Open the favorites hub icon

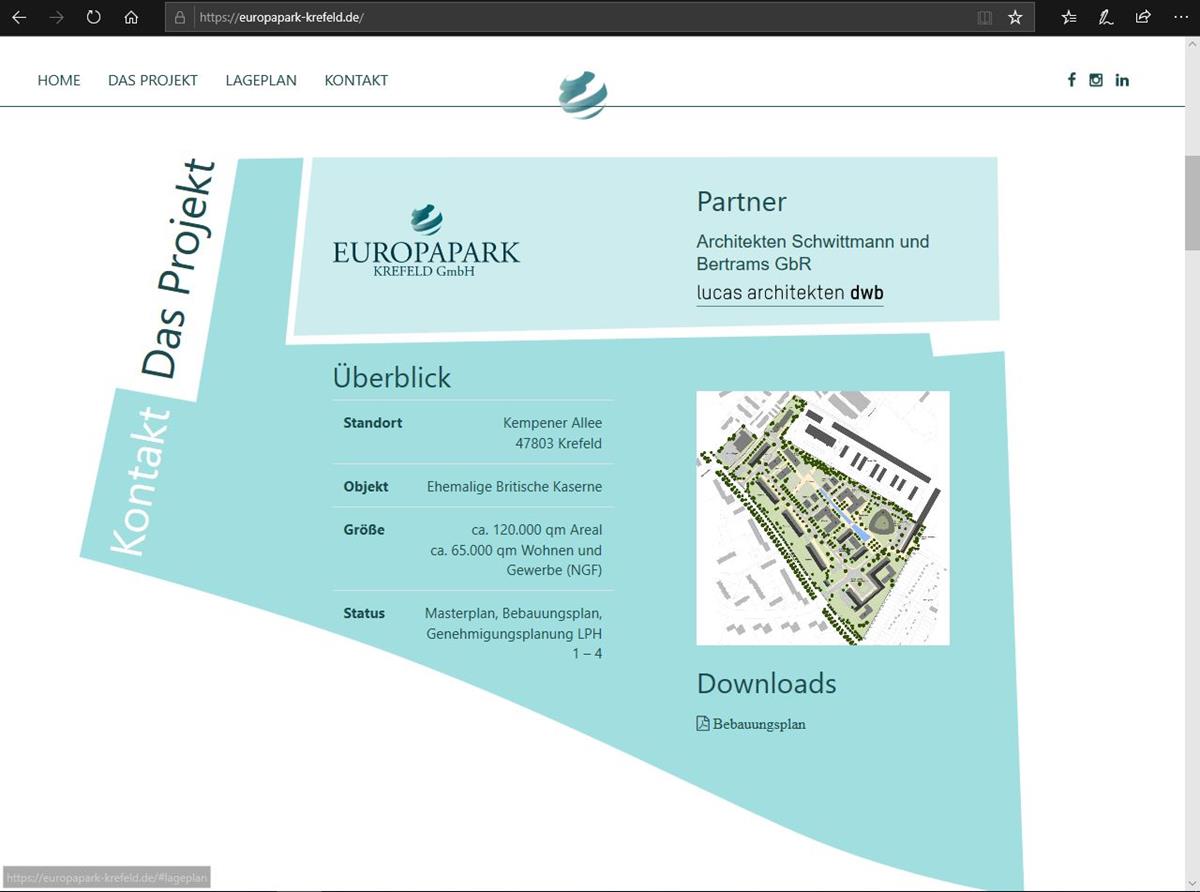1069,17
